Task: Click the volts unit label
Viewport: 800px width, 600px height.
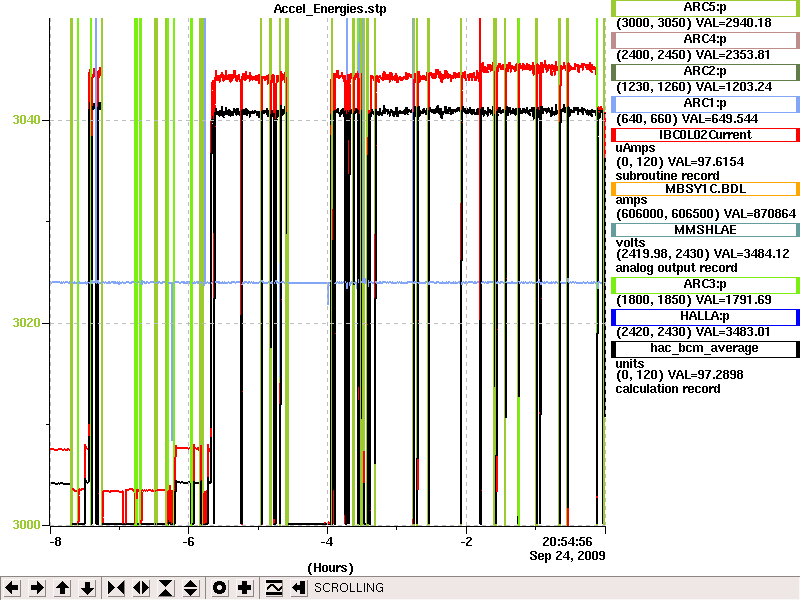Action: coord(630,243)
